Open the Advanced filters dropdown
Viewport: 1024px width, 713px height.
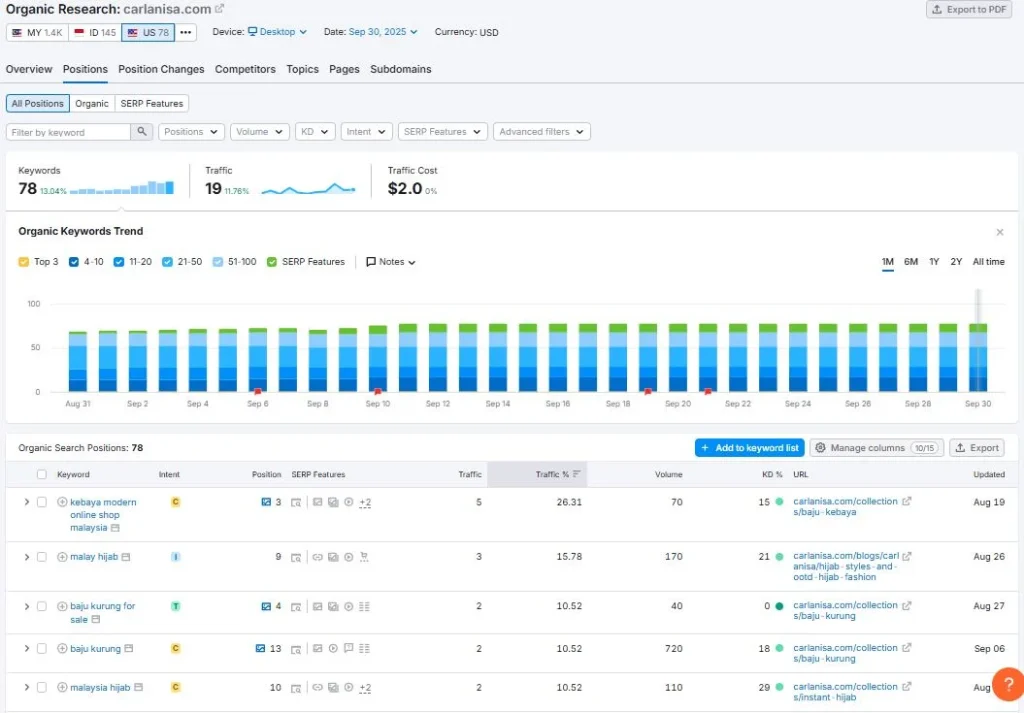pyautogui.click(x=542, y=132)
